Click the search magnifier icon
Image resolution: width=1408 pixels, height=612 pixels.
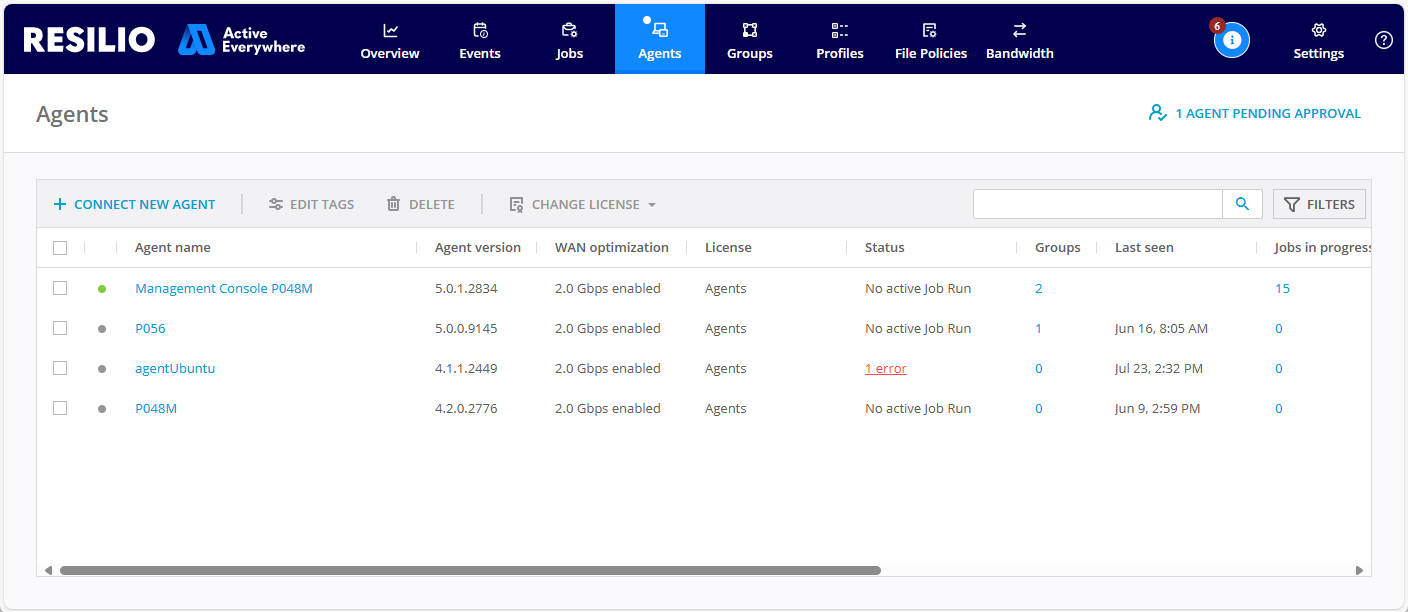tap(1242, 204)
